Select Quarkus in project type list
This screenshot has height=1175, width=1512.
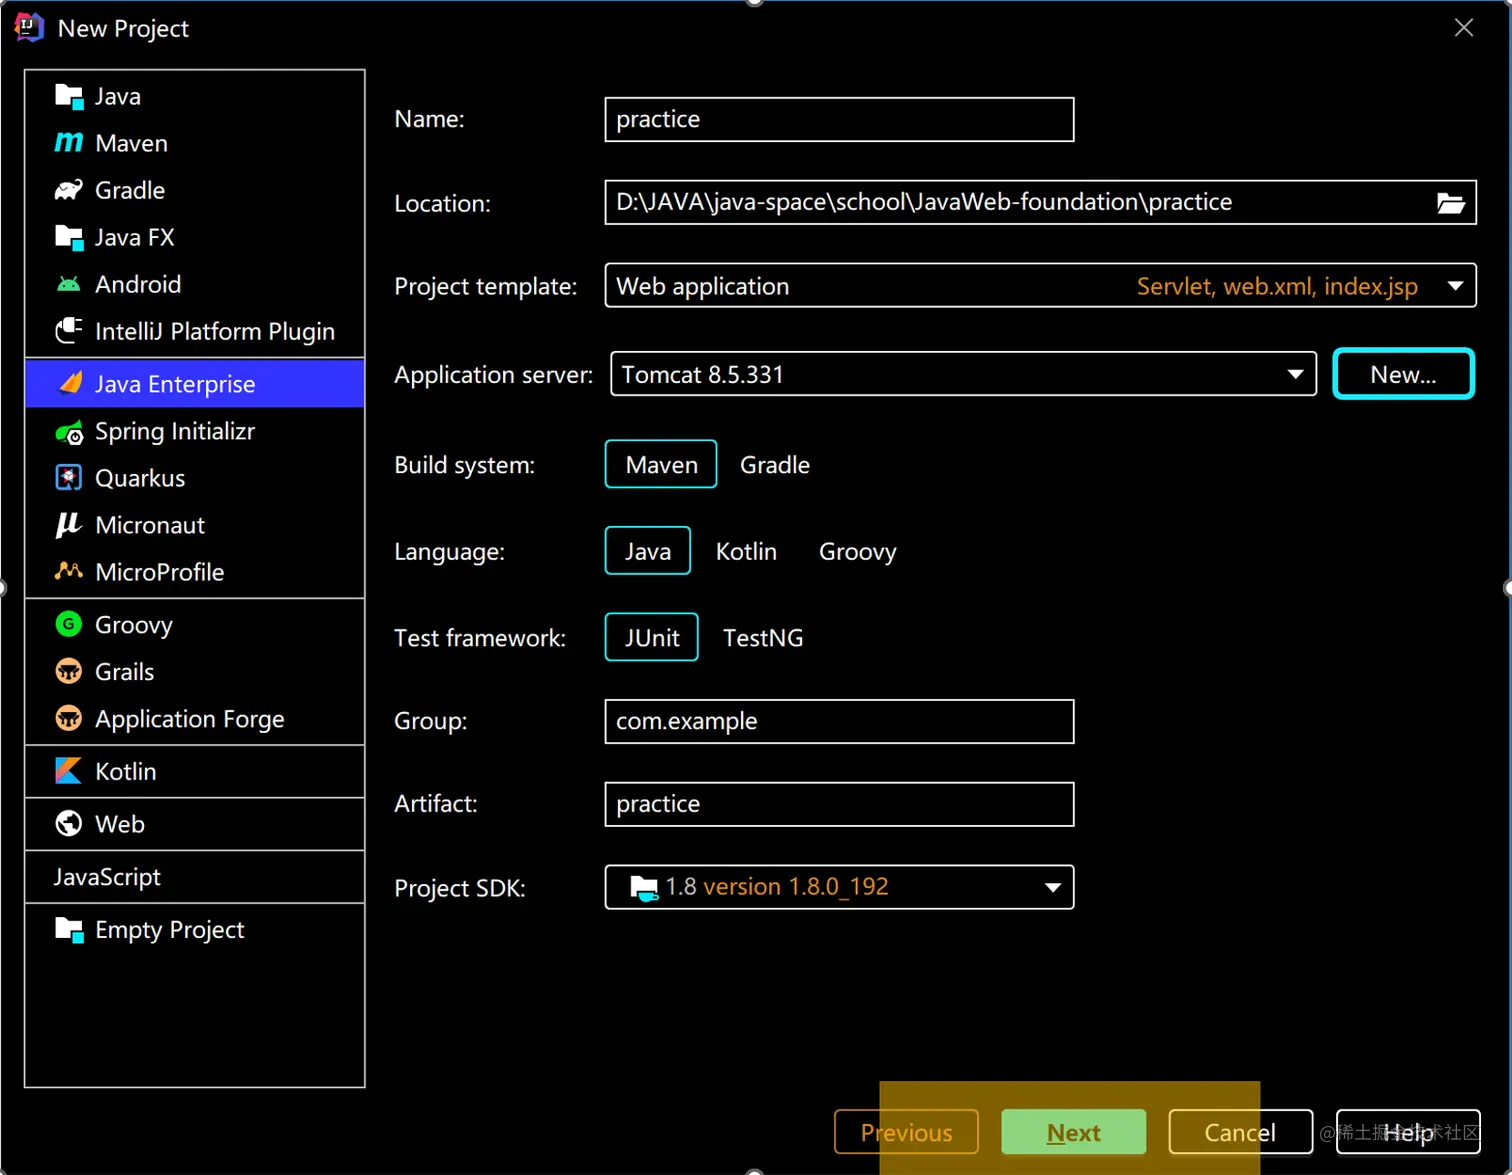pyautogui.click(x=195, y=478)
